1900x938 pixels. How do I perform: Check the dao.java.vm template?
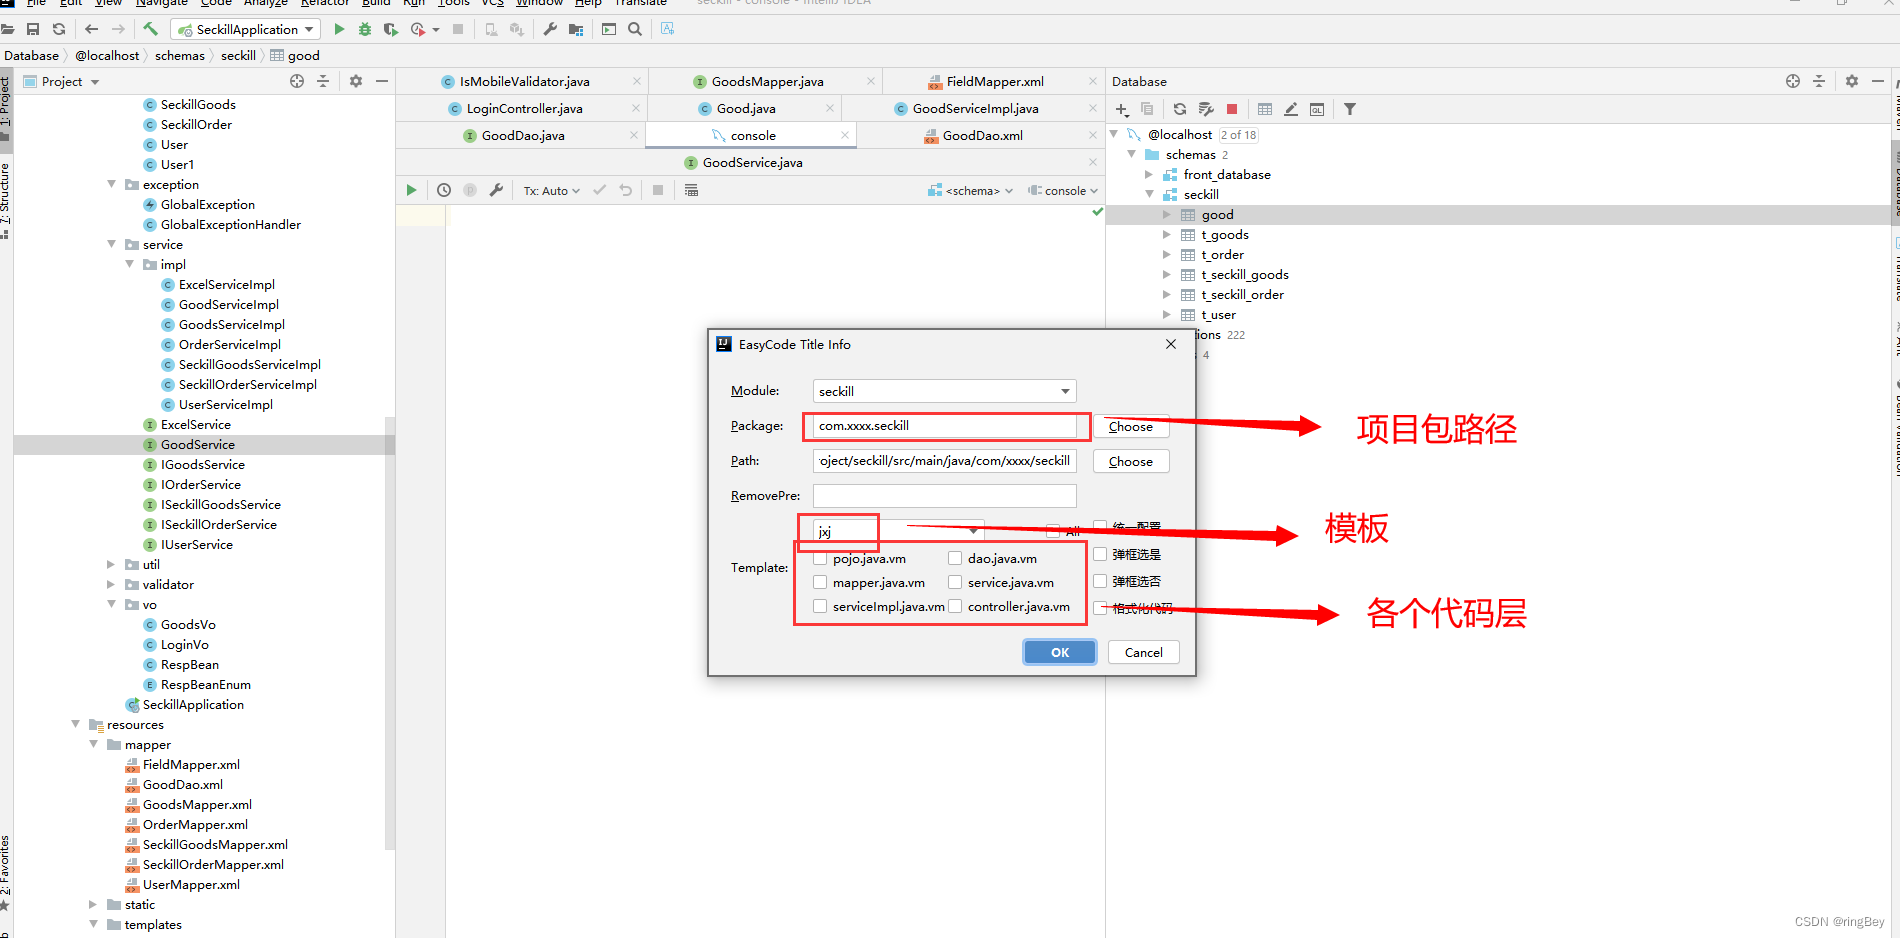[955, 558]
